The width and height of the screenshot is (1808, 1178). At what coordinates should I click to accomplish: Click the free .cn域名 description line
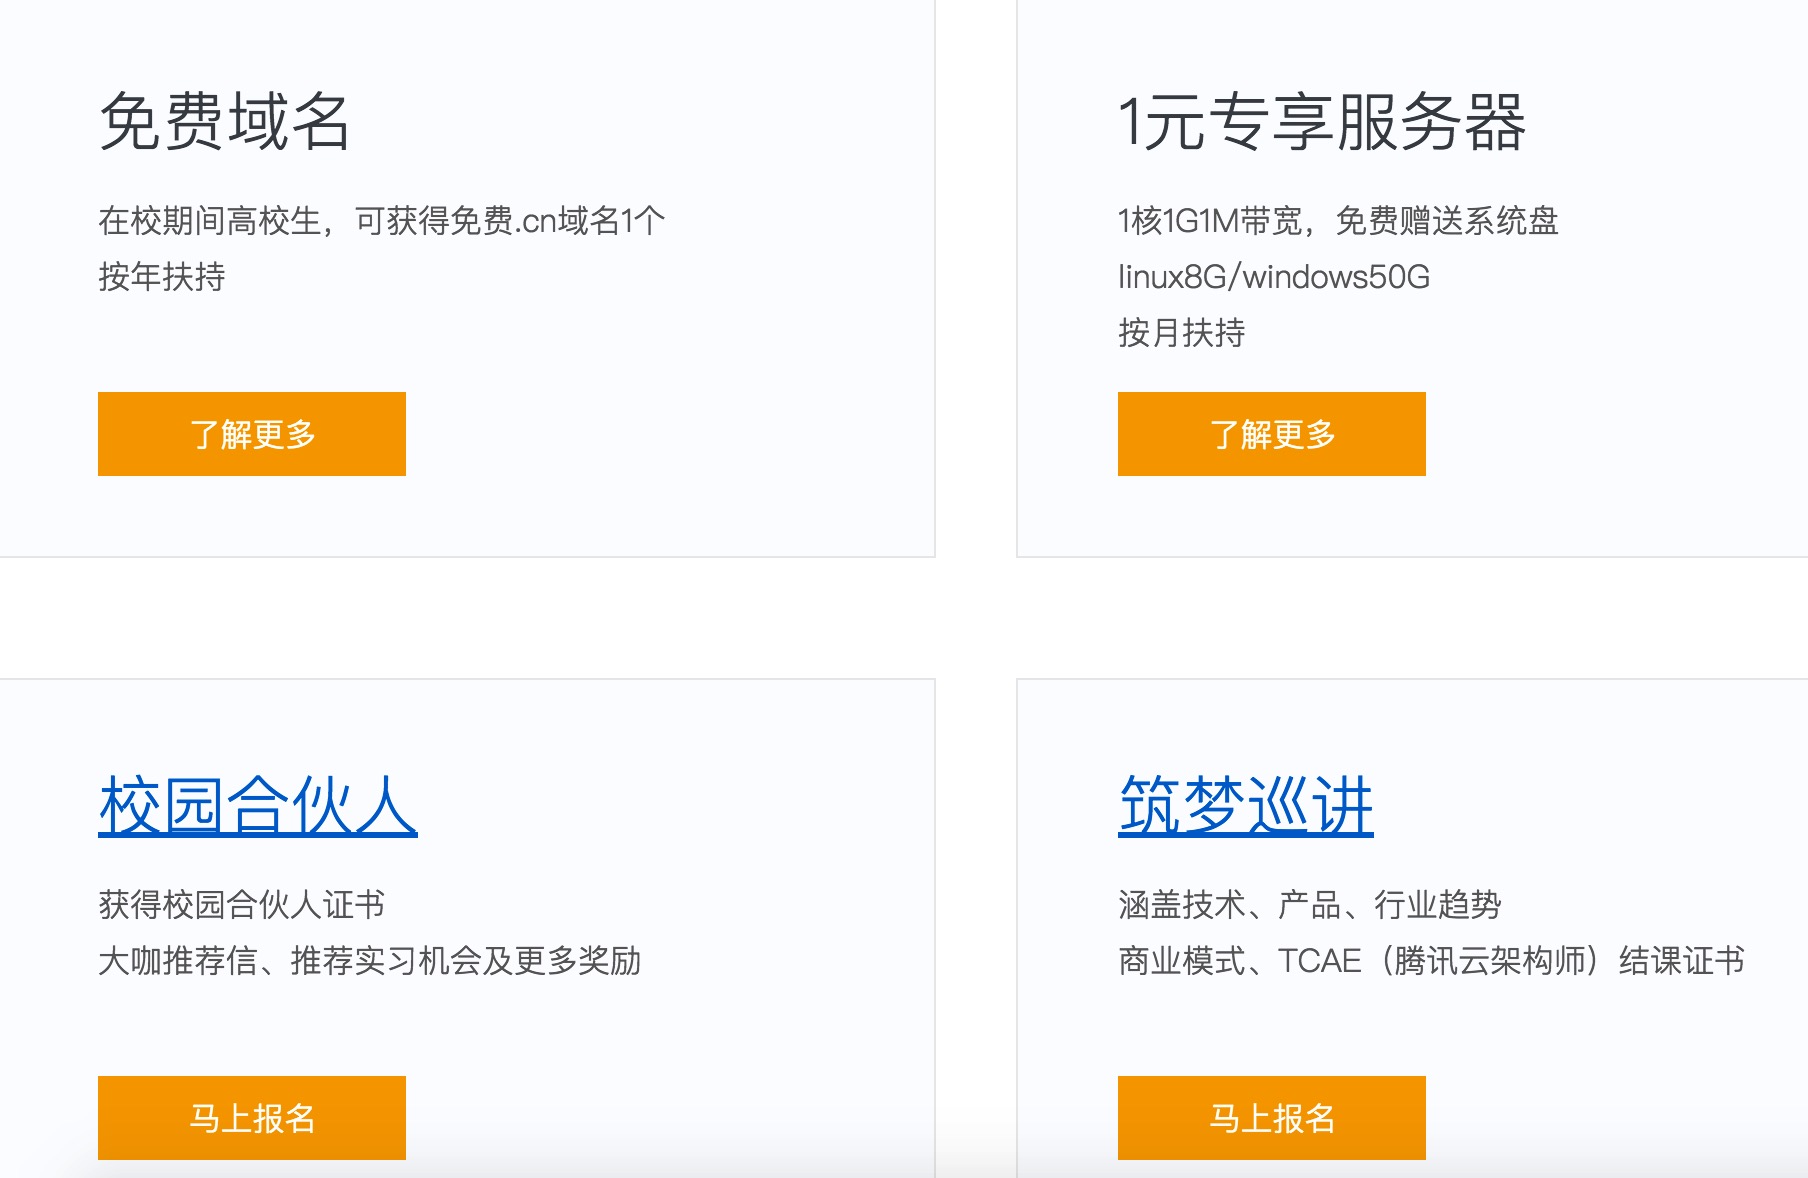point(381,220)
